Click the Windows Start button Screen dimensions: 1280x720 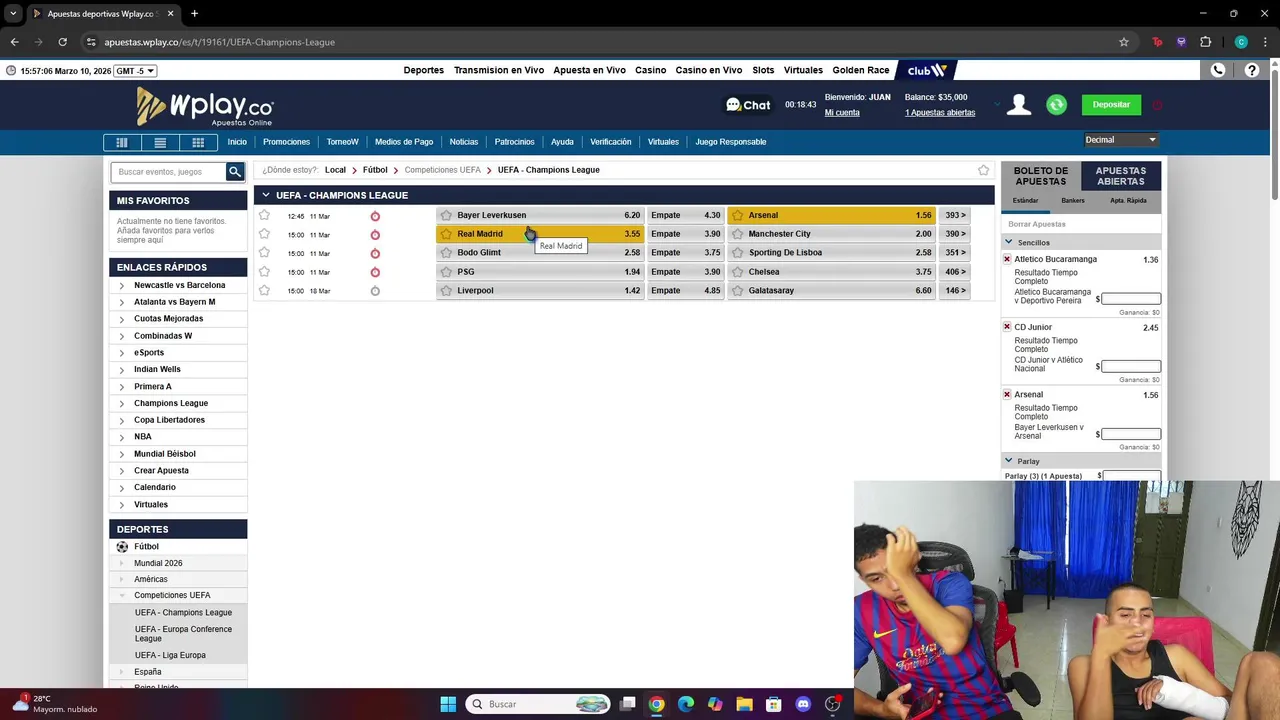pos(448,704)
